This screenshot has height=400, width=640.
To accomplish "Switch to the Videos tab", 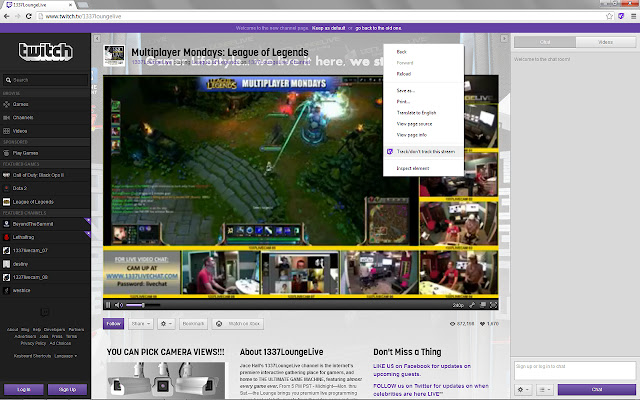I will click(606, 42).
